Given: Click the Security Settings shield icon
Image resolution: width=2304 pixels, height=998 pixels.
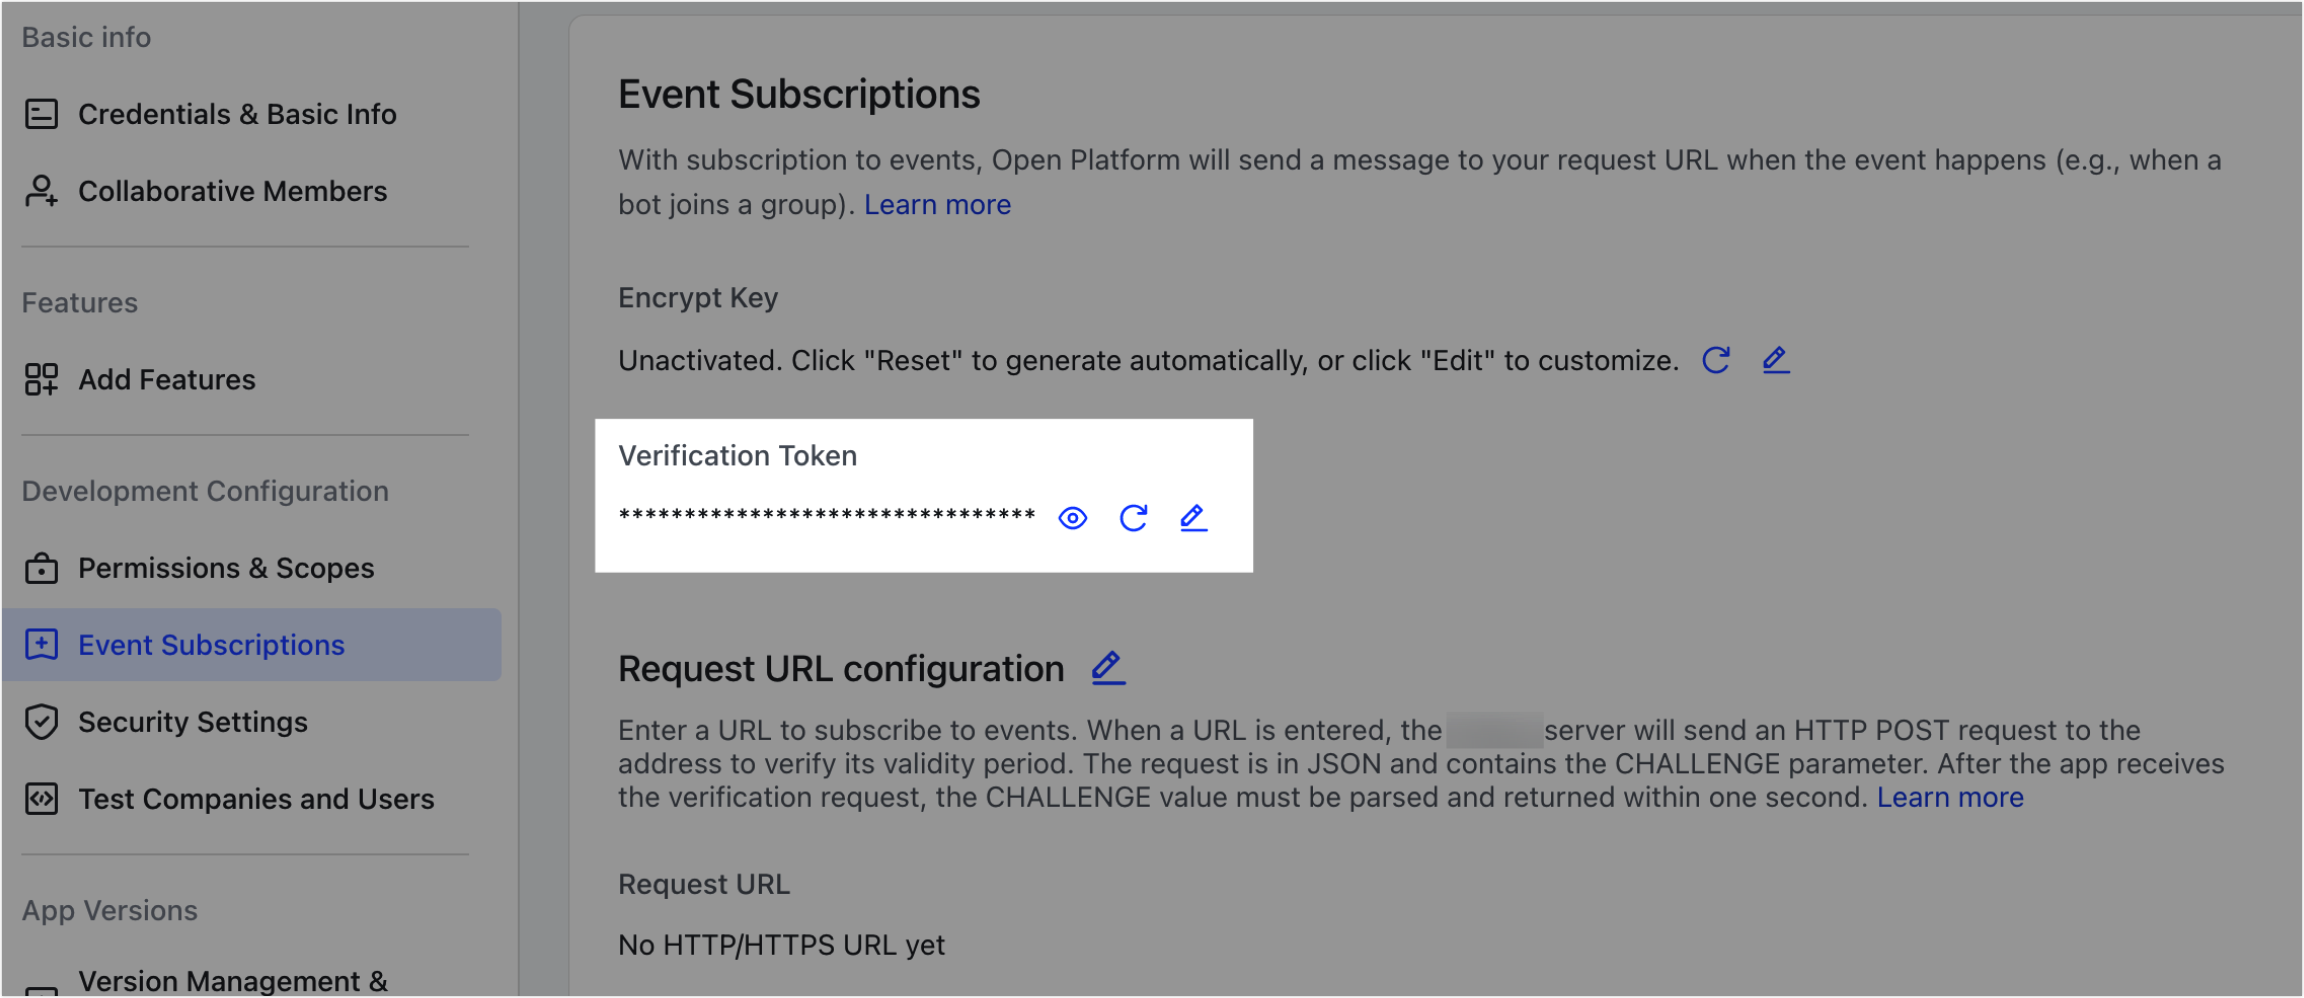Looking at the screenshot, I should [x=41, y=722].
